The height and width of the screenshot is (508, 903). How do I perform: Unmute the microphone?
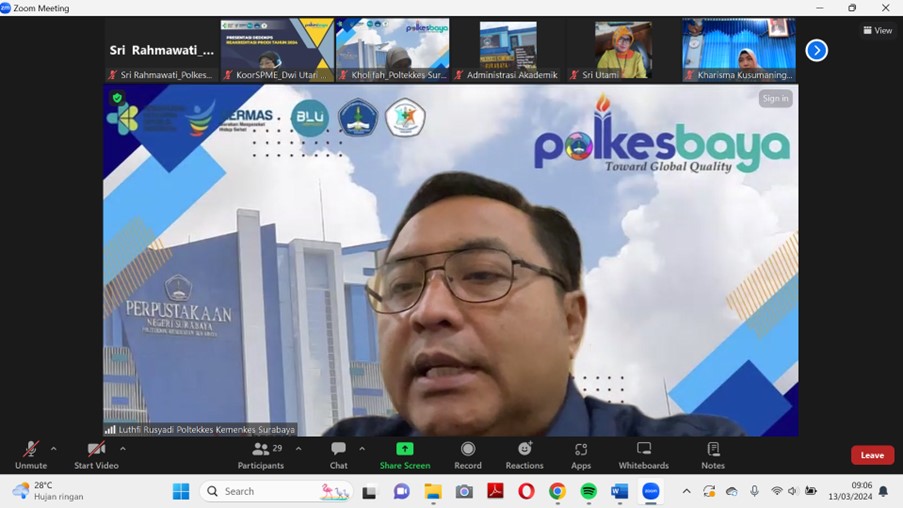31,455
